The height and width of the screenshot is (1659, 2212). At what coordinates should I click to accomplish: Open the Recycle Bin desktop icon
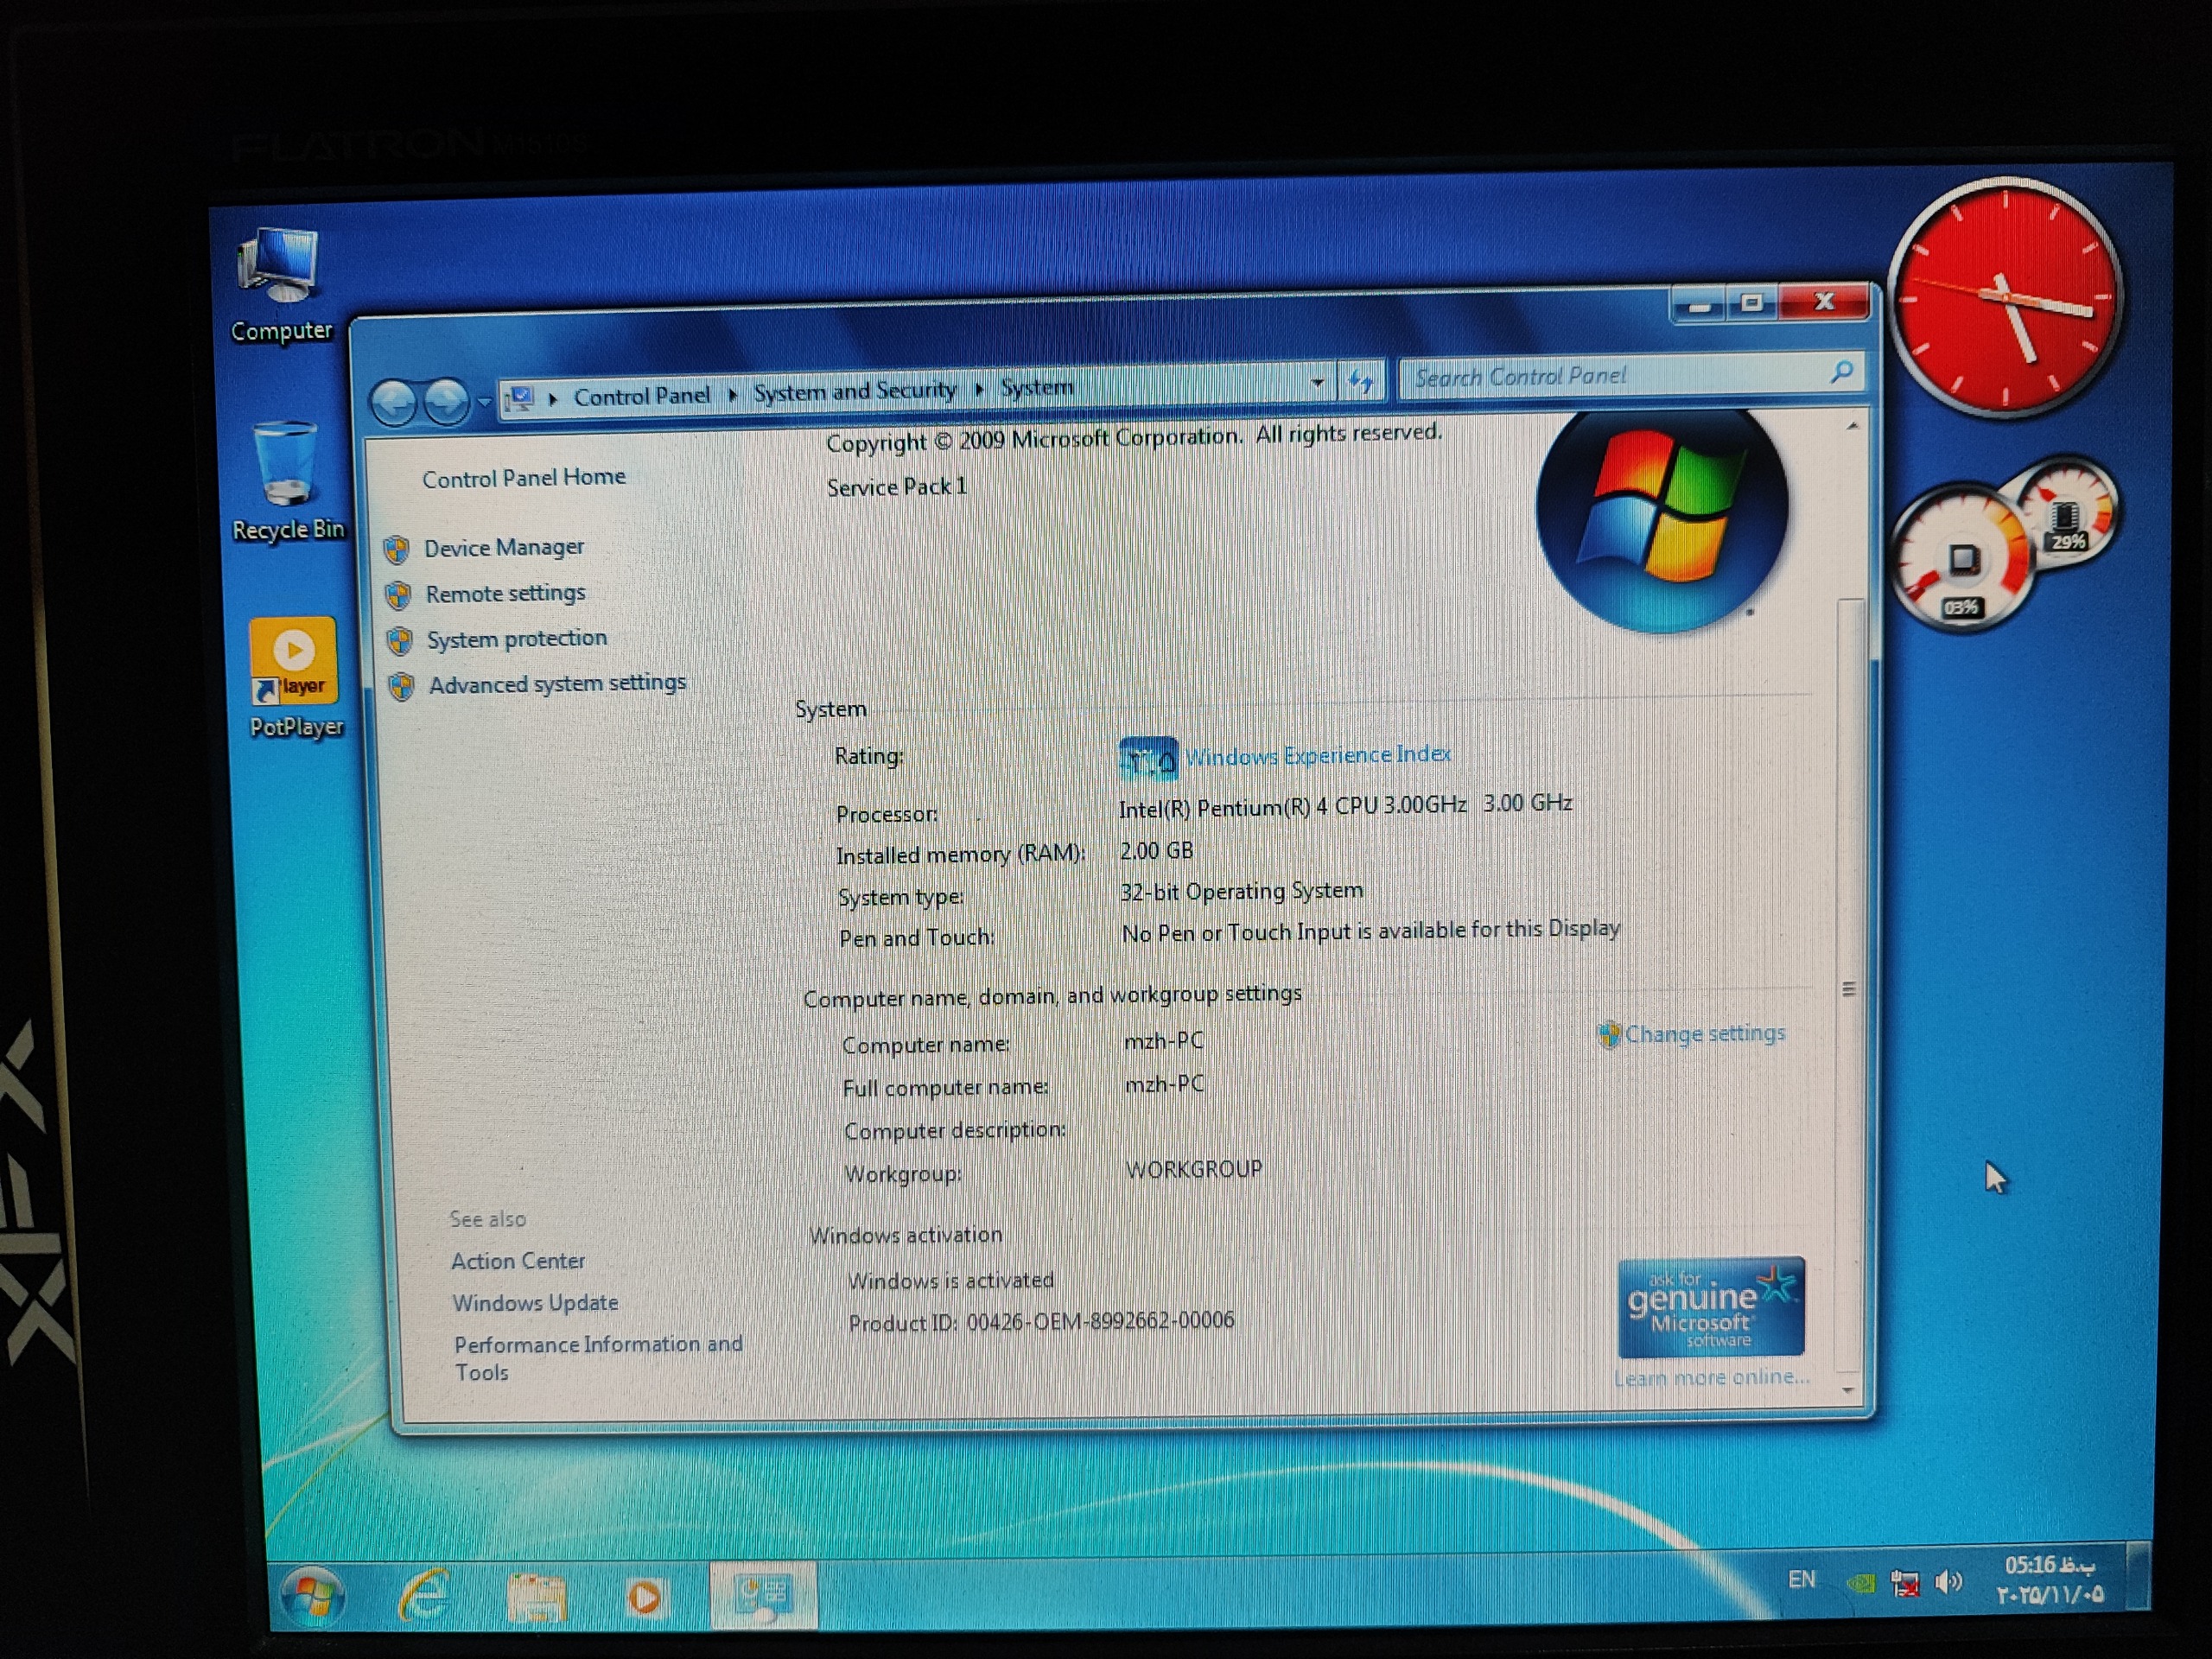[x=288, y=481]
